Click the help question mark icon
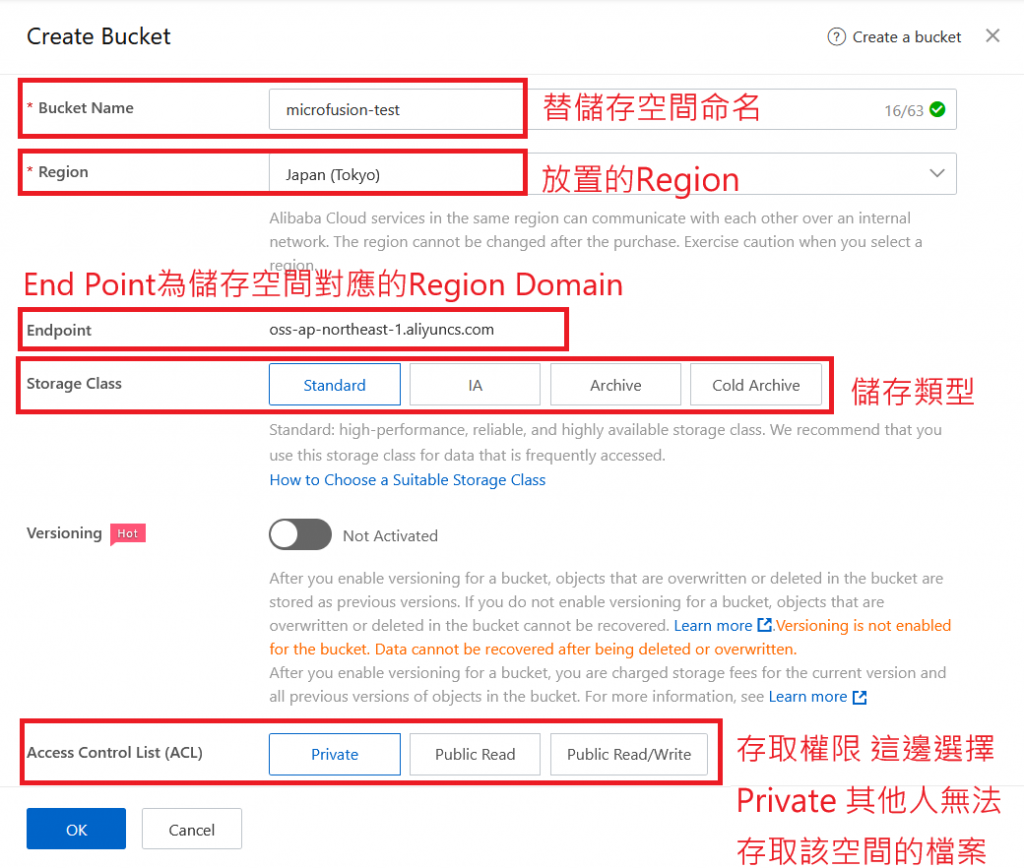The height and width of the screenshot is (868, 1024). (836, 37)
